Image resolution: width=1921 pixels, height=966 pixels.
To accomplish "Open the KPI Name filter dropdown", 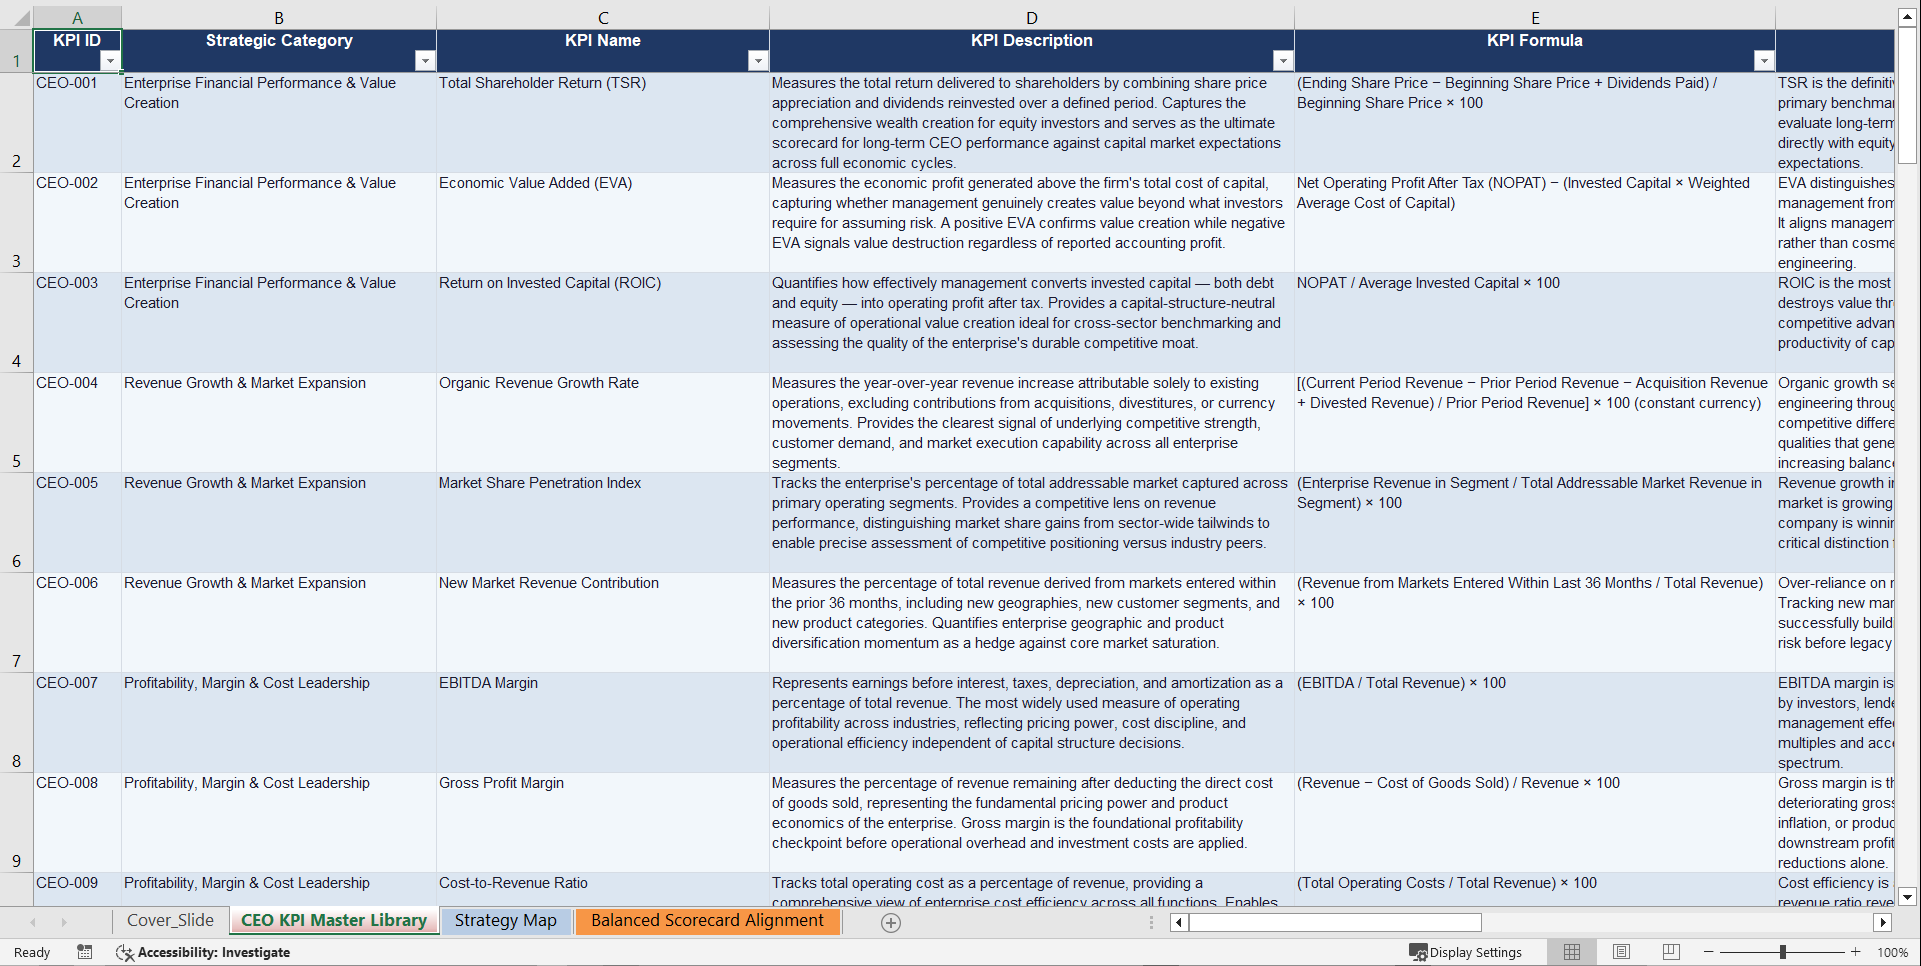I will coord(758,61).
